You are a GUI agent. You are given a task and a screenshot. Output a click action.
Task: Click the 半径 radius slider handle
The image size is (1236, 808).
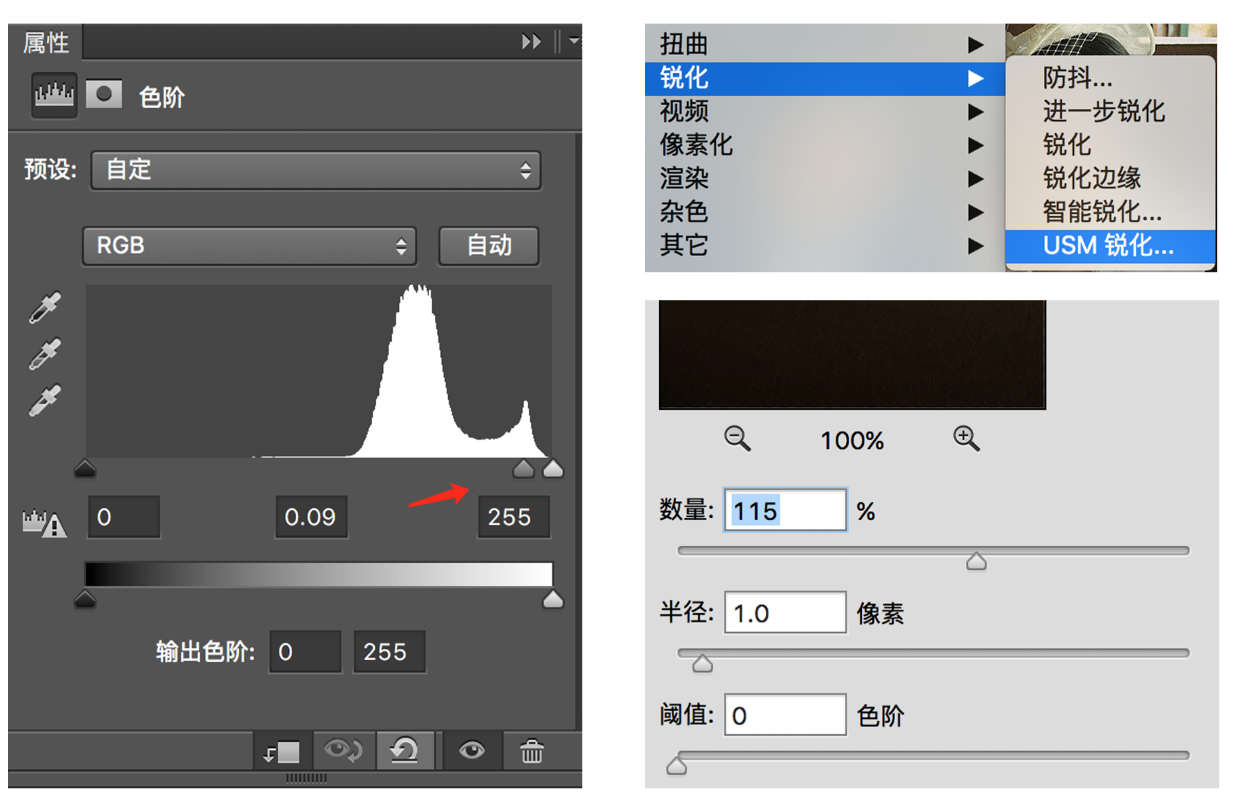[x=702, y=663]
